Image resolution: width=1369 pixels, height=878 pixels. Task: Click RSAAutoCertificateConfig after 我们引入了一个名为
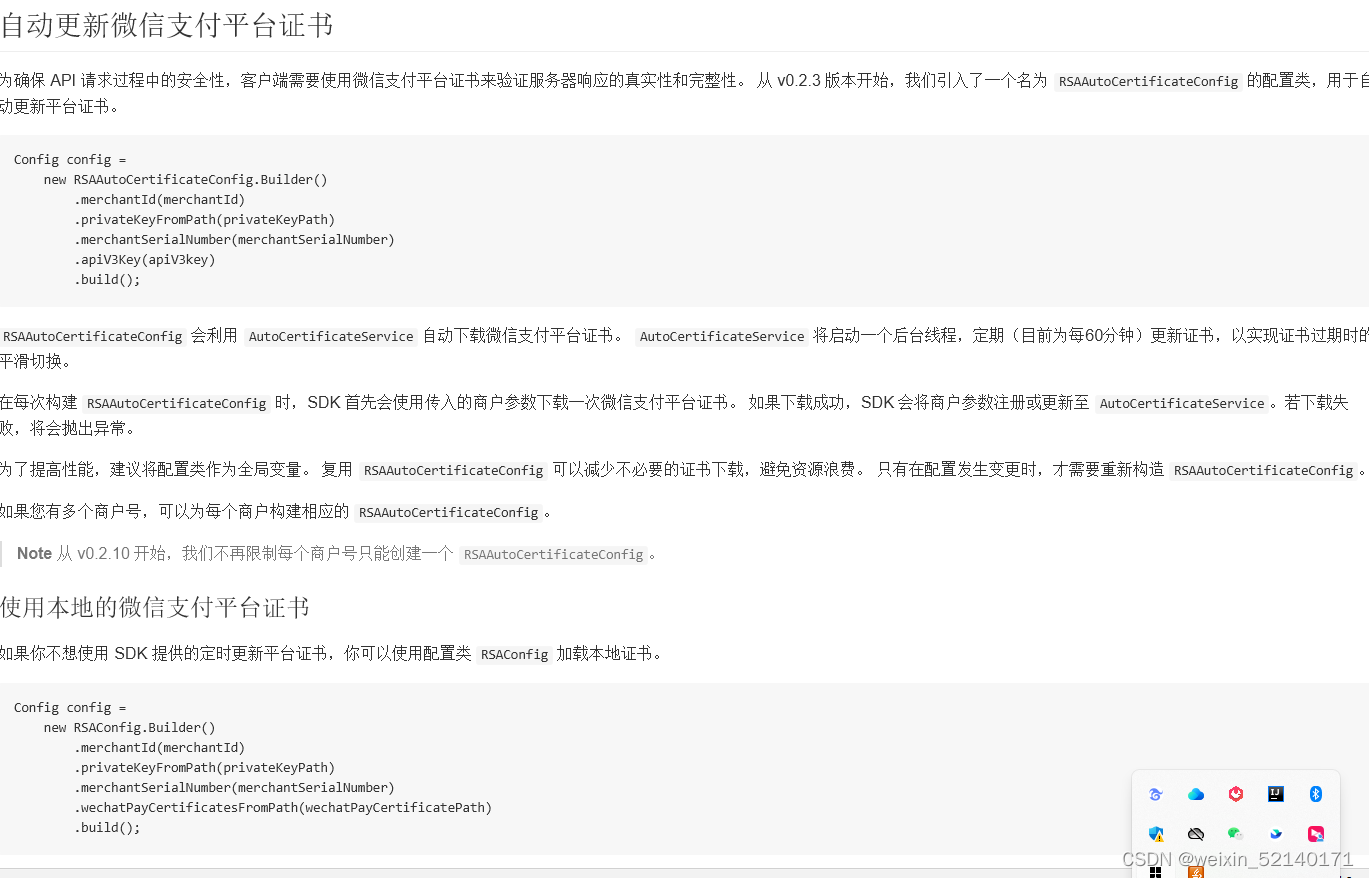click(x=1149, y=82)
